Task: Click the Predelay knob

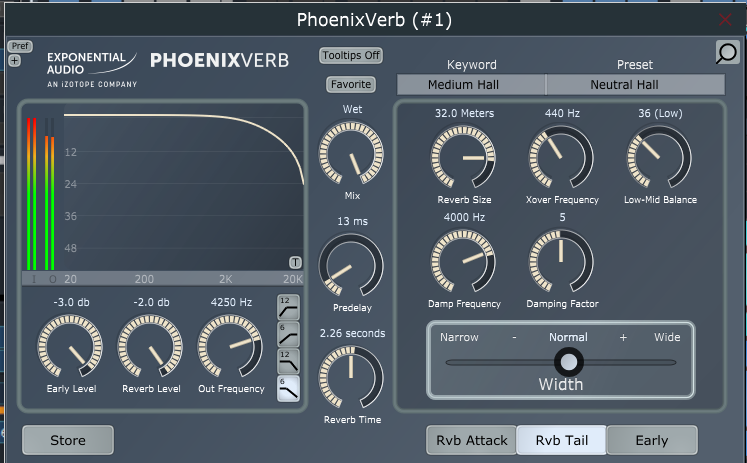Action: [351, 265]
